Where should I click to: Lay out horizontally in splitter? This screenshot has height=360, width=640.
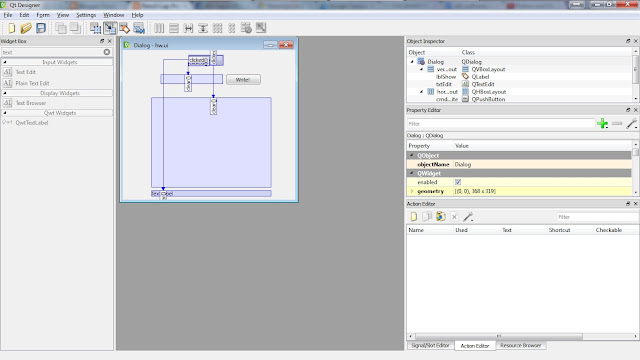click(x=188, y=28)
